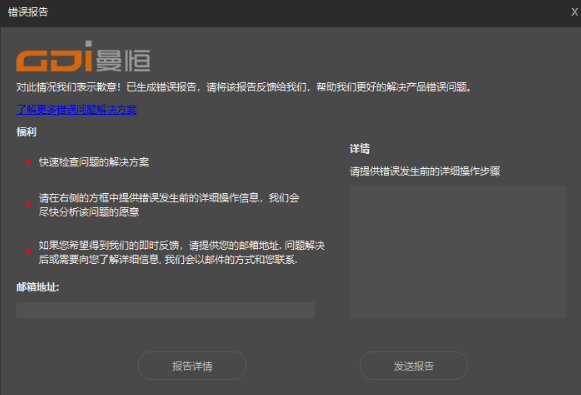The height and width of the screenshot is (395, 581).
Task: Click the bullet text starting 请在右侧的方框中提供
Action: pos(169,205)
